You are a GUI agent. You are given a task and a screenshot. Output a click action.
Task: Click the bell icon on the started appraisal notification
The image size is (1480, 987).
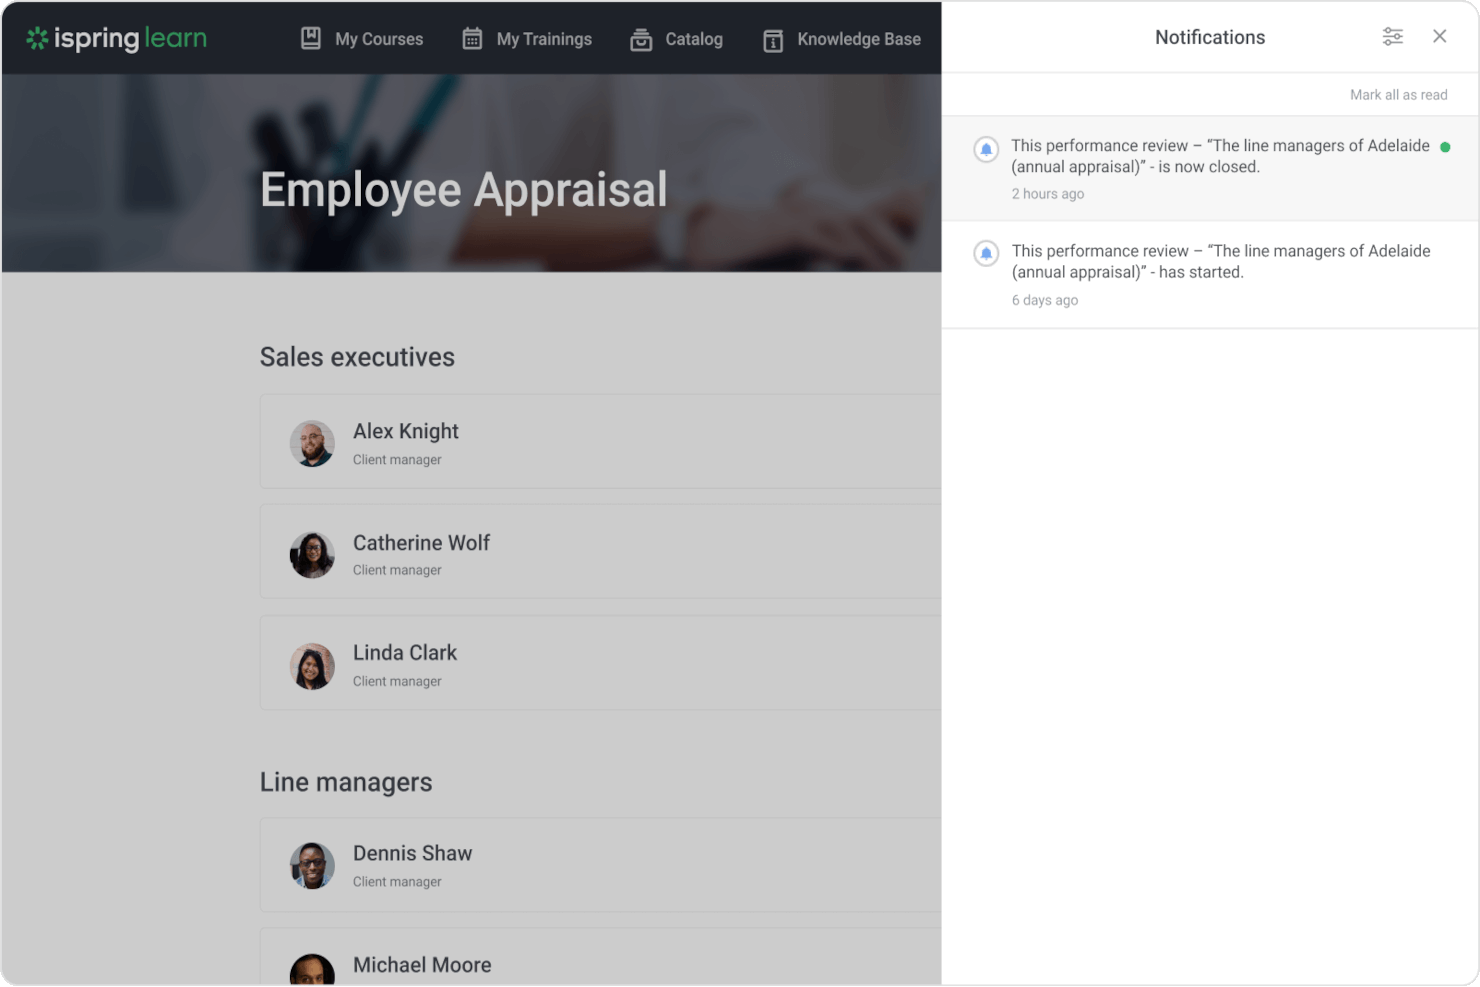coord(986,254)
